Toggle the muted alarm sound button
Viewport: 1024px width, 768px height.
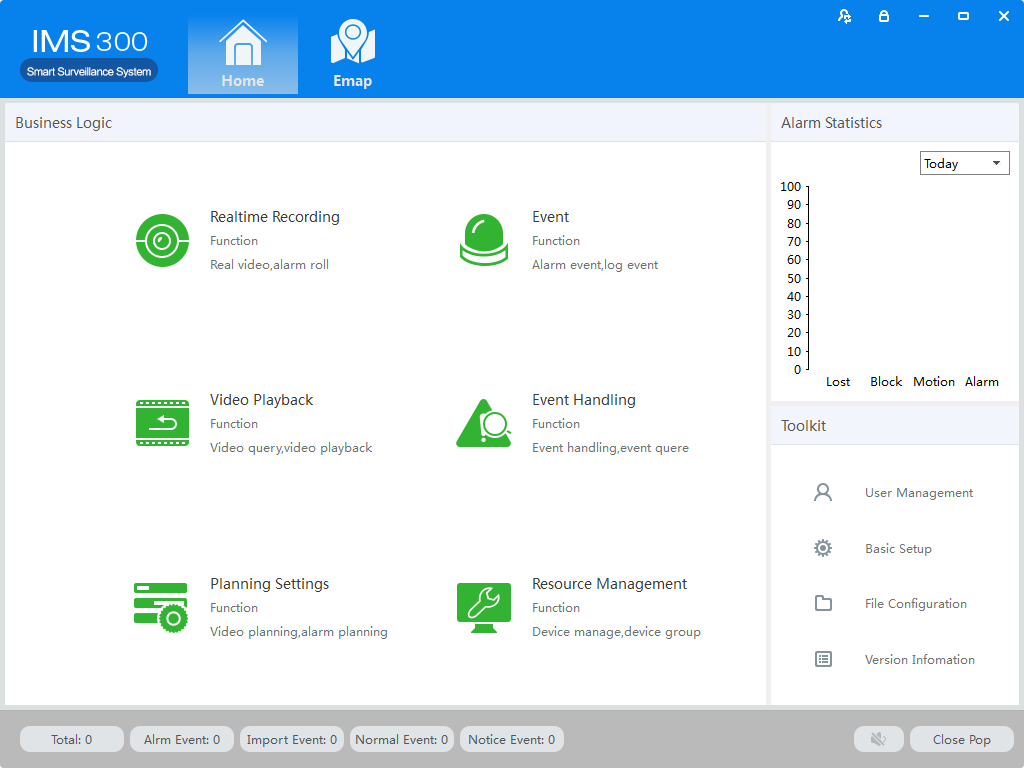[879, 740]
